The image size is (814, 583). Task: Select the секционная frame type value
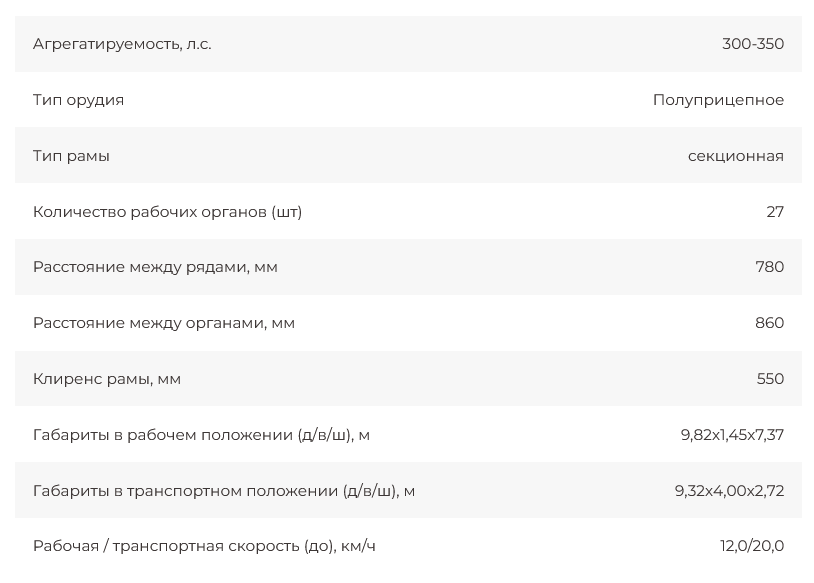click(x=735, y=156)
